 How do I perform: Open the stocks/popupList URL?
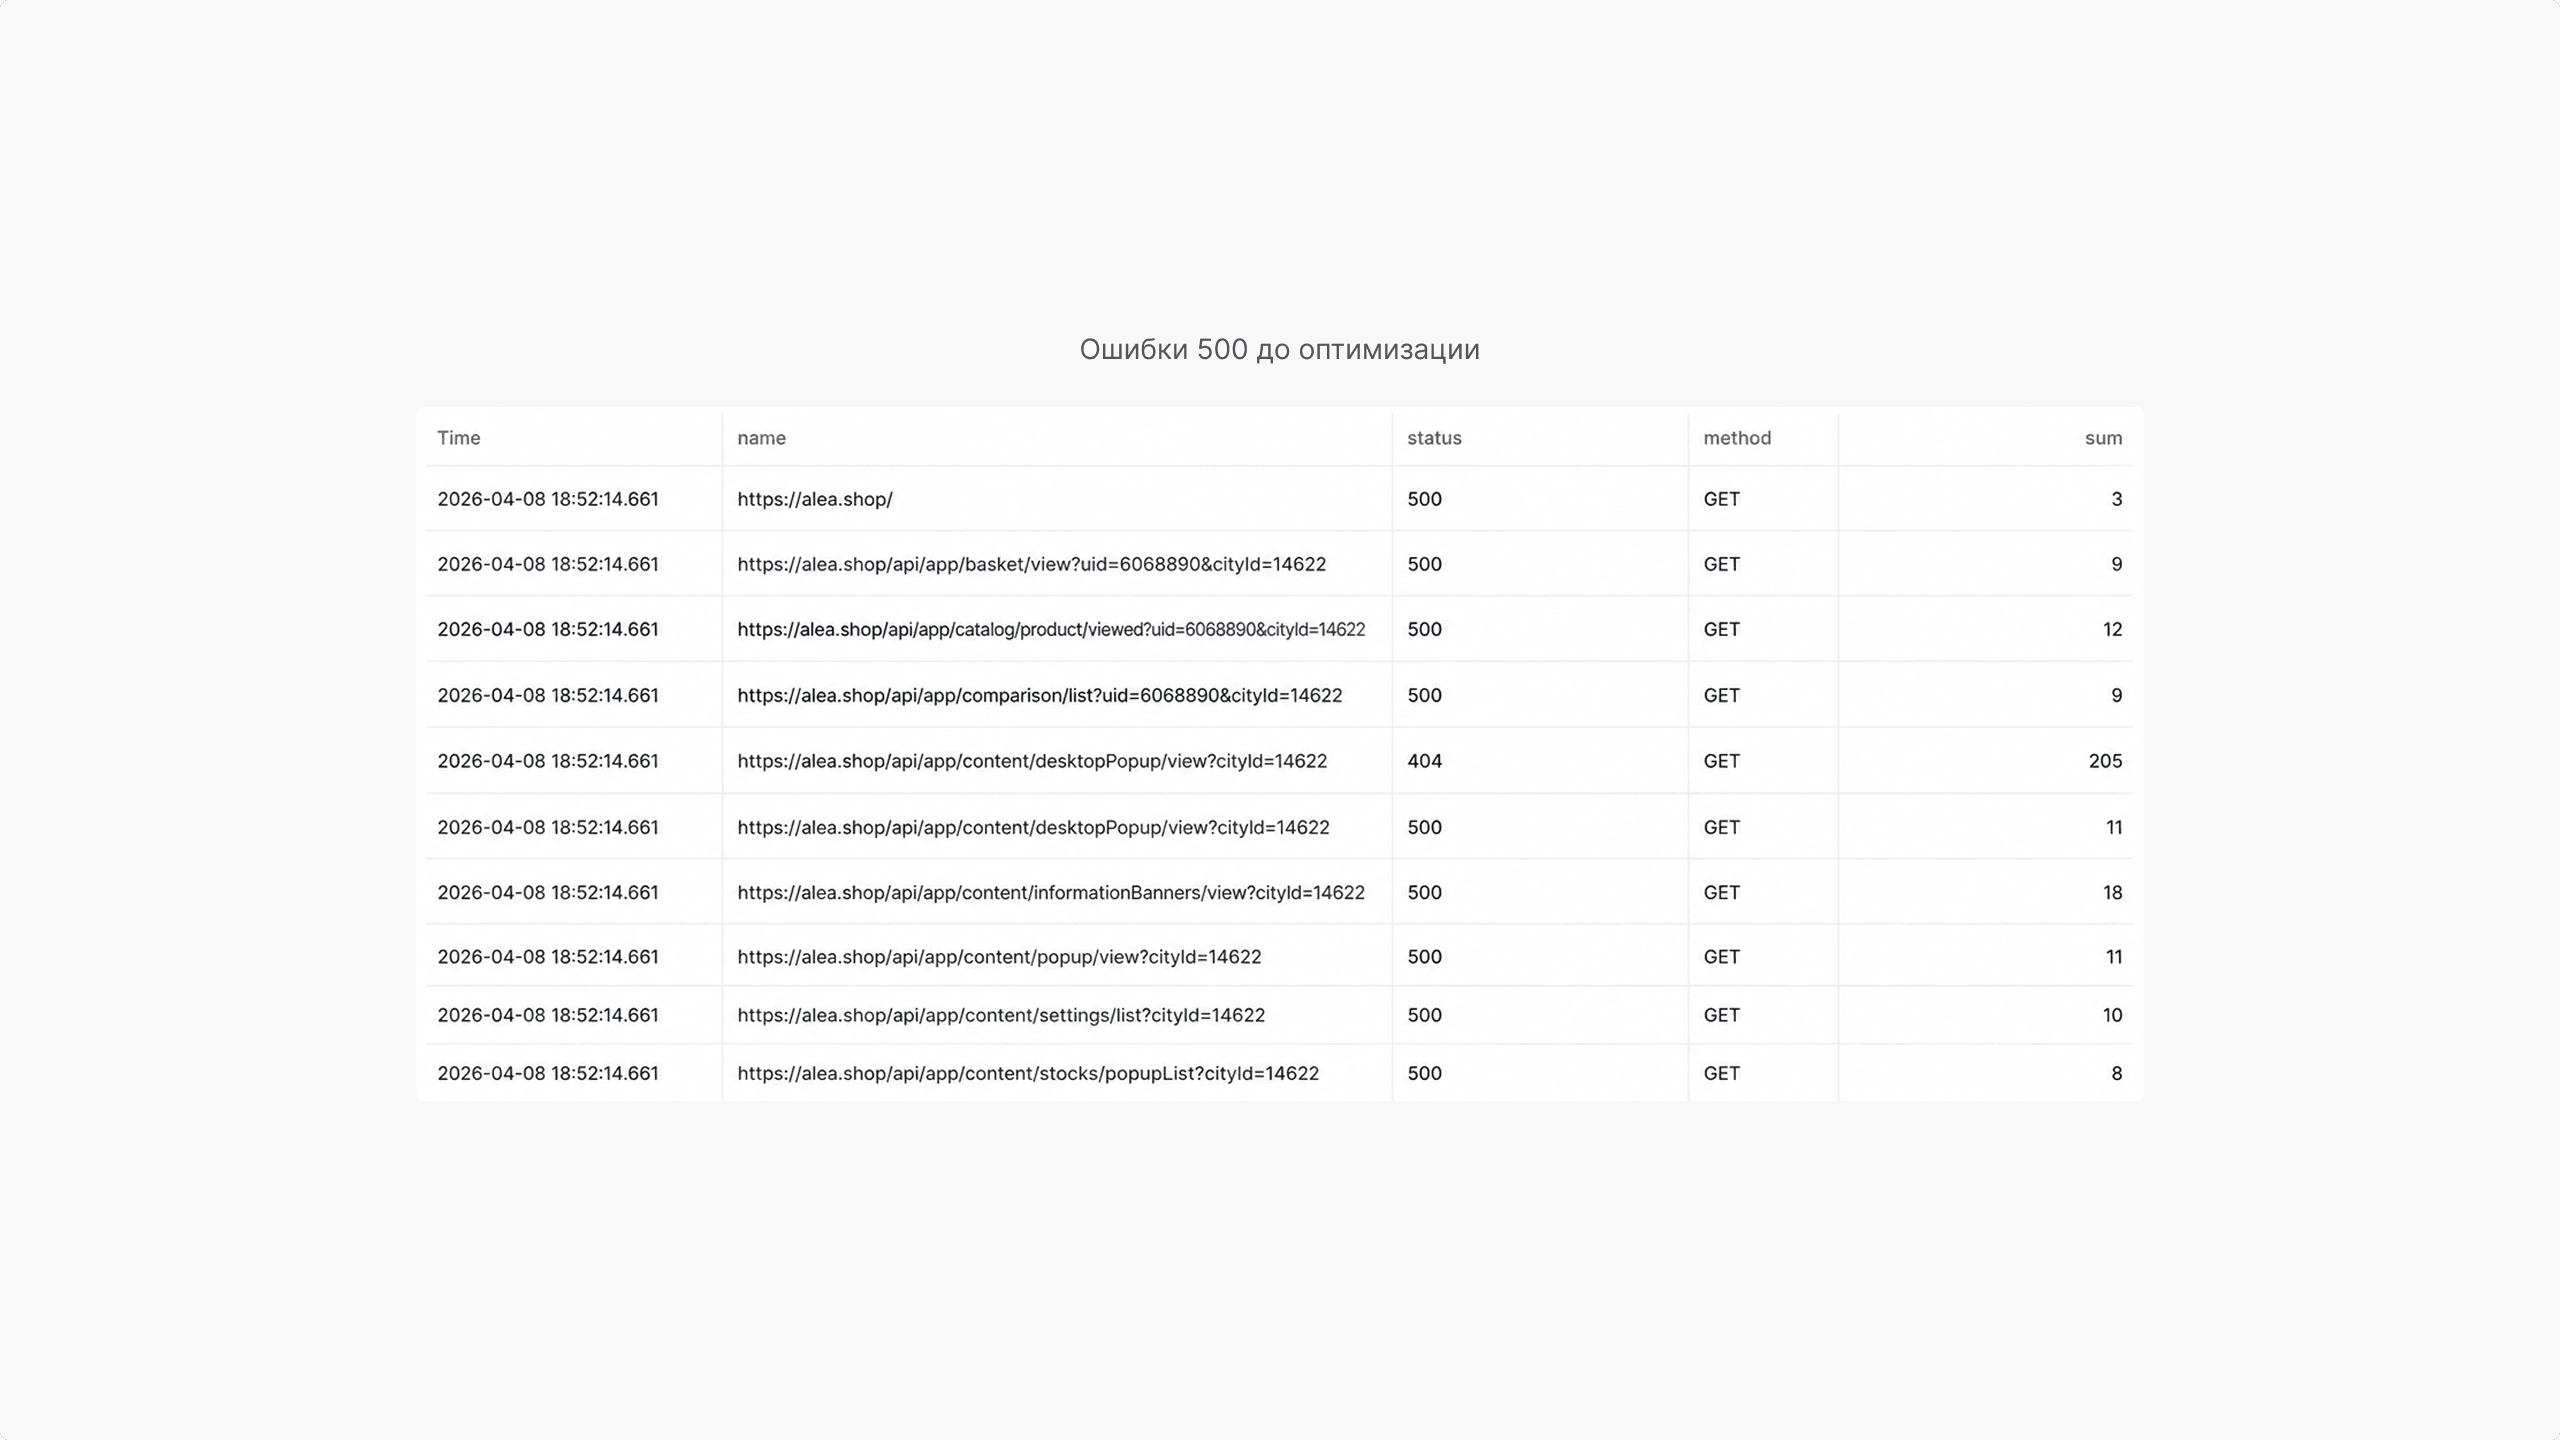pos(1028,1073)
